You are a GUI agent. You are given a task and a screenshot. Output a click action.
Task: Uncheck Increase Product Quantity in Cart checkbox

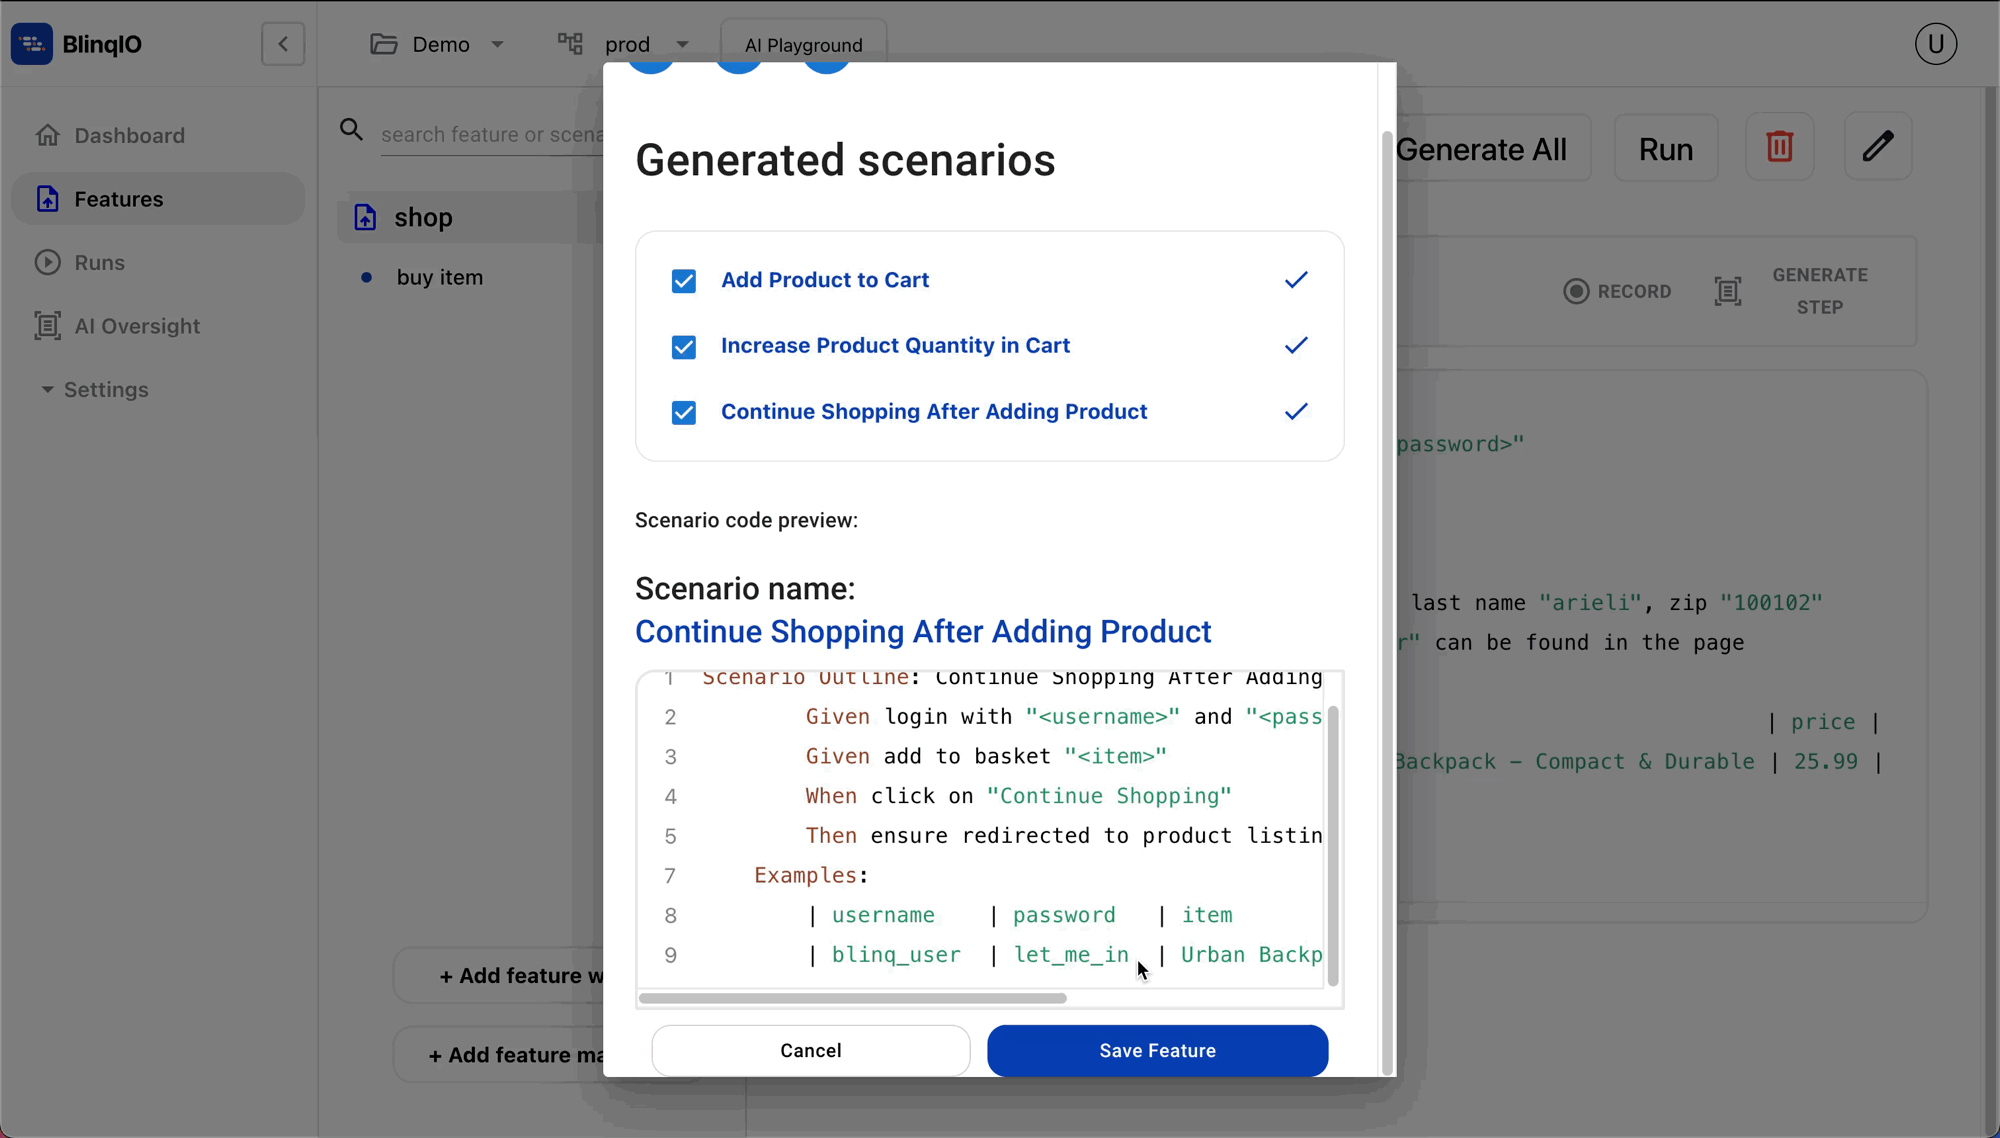tap(684, 347)
